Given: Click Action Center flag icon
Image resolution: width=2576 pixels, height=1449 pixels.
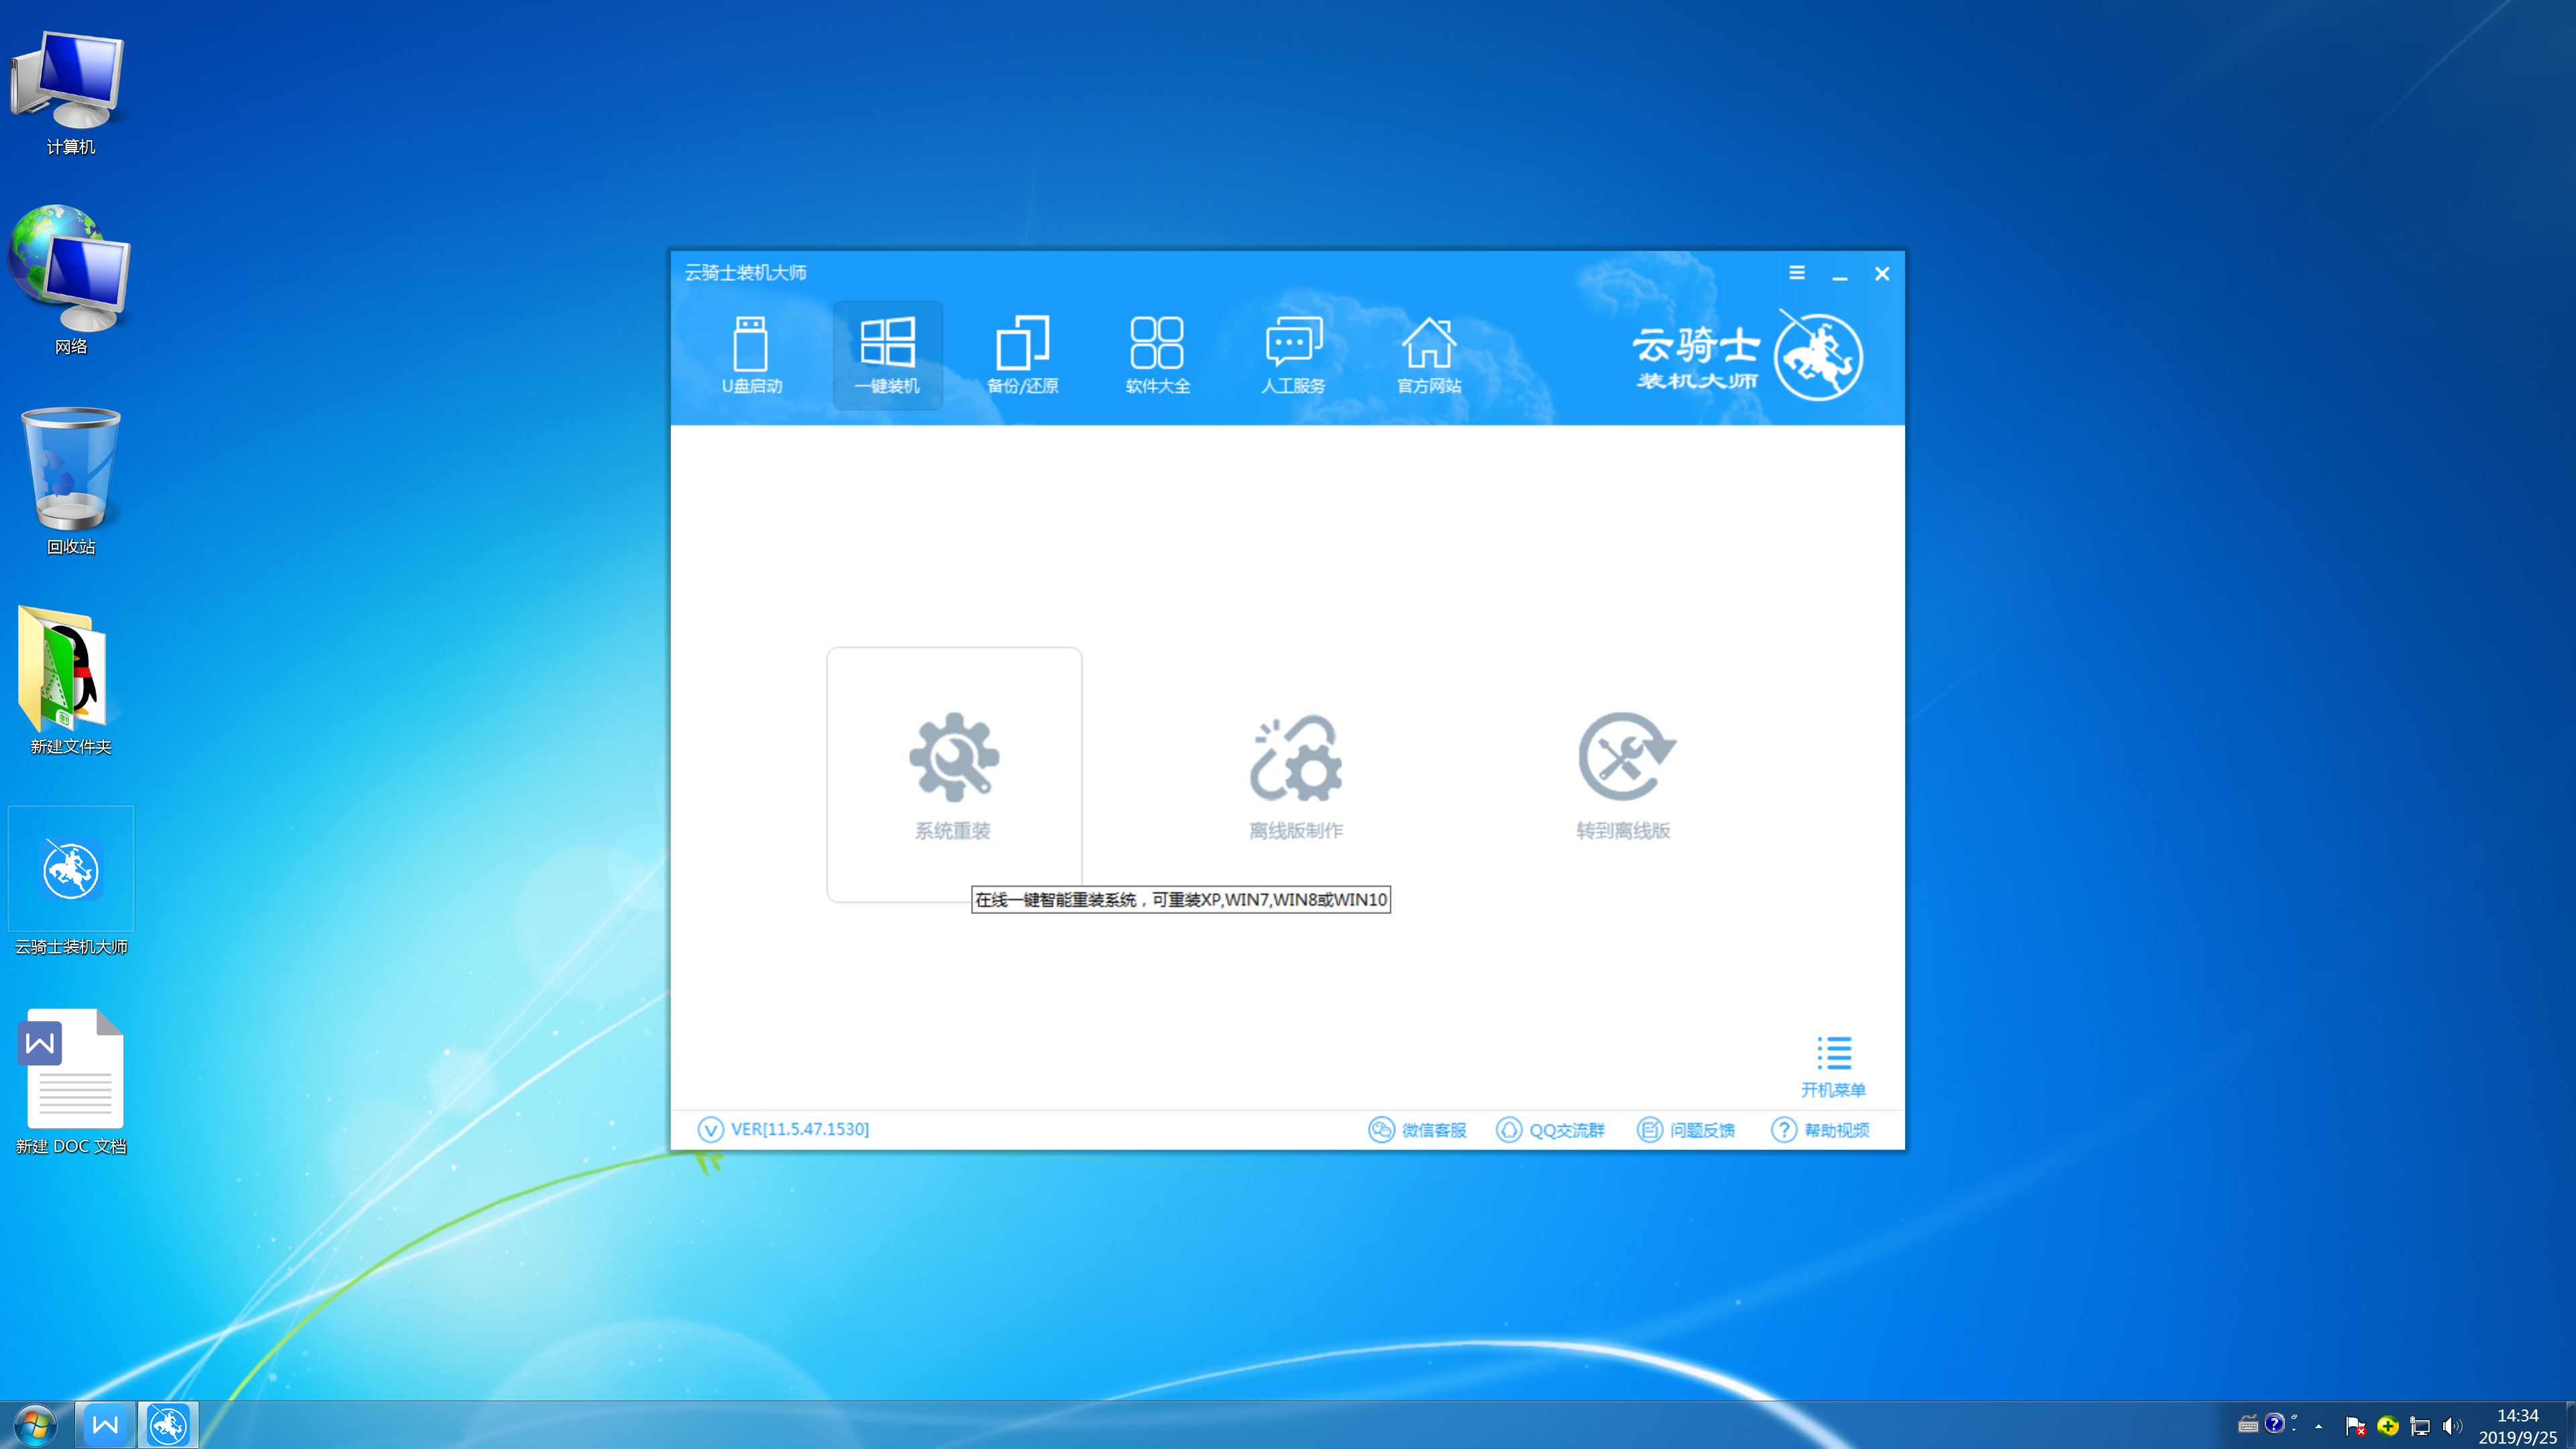Looking at the screenshot, I should [x=2355, y=1426].
